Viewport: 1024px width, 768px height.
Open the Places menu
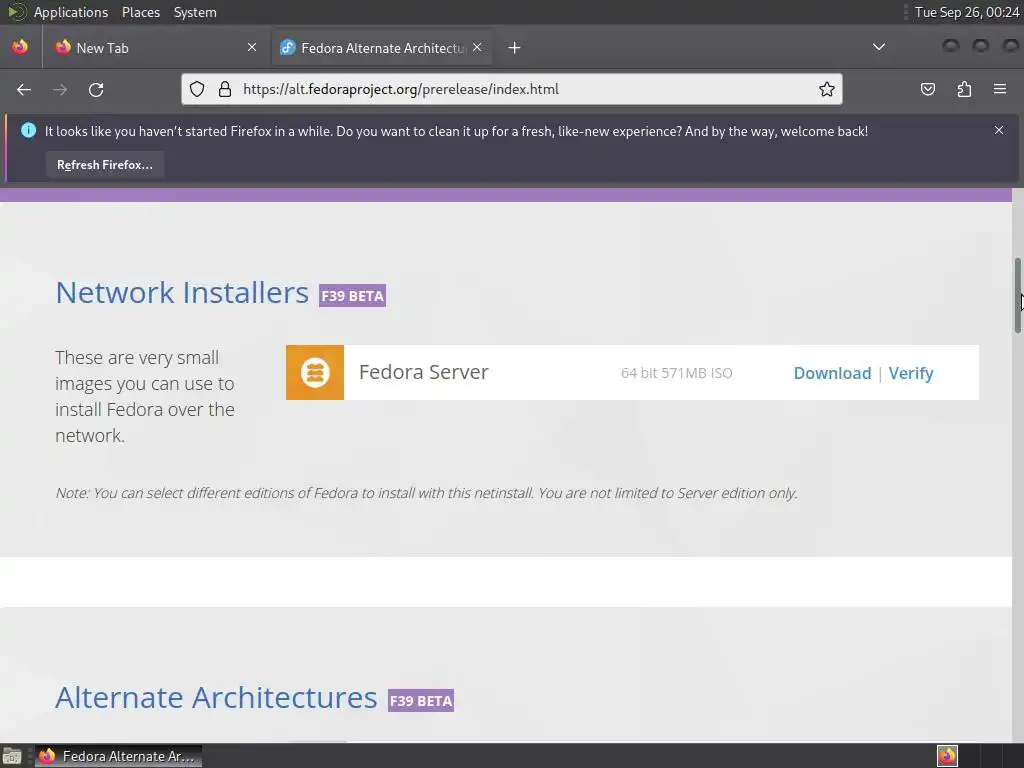[x=140, y=12]
